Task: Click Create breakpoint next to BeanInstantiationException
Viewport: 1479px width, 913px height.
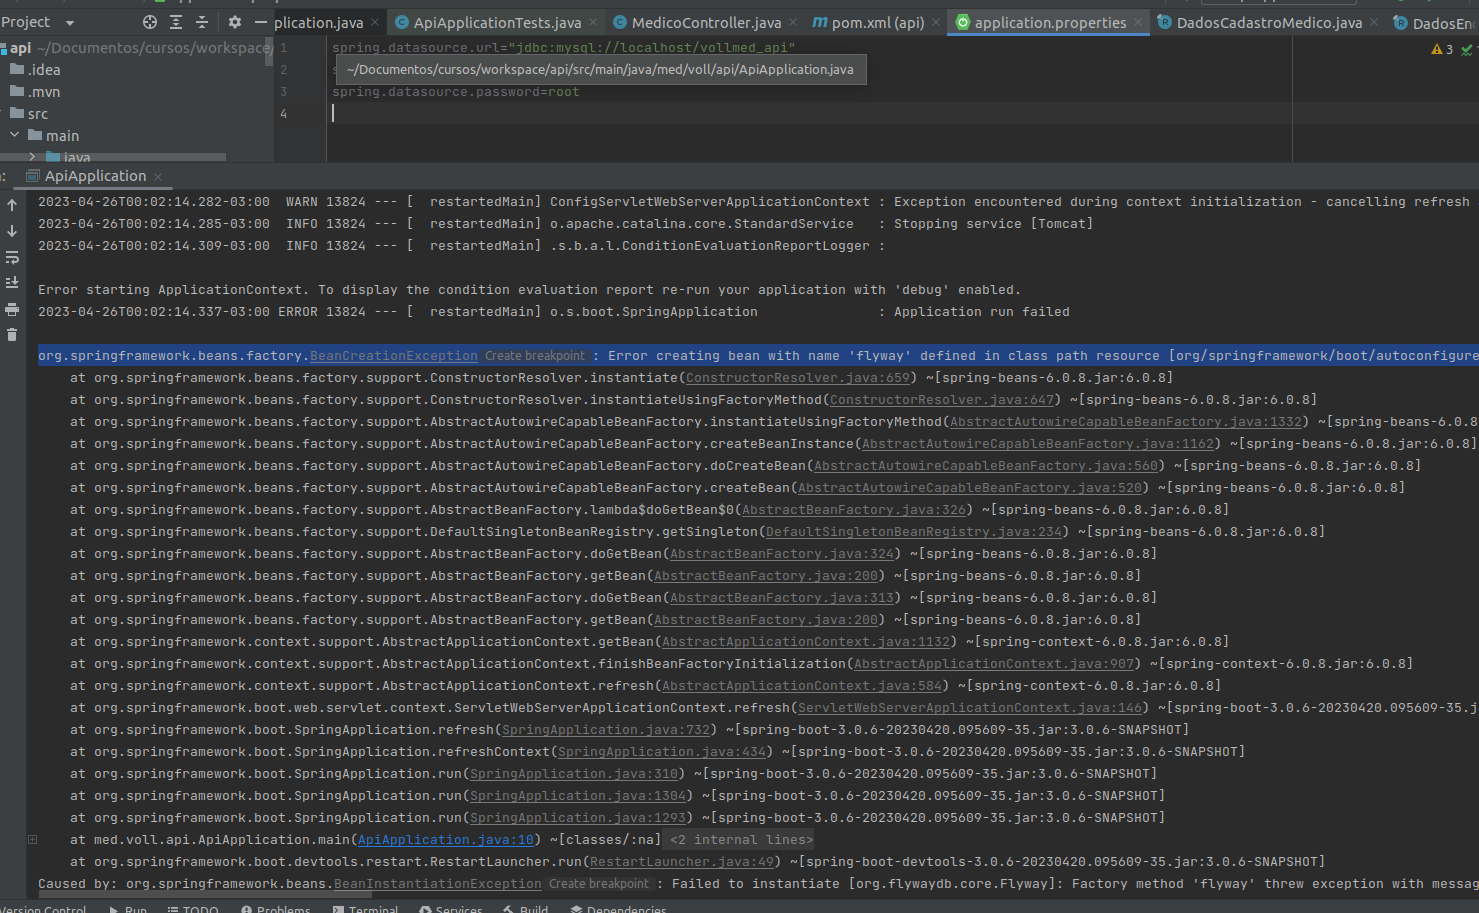Action: pyautogui.click(x=599, y=884)
